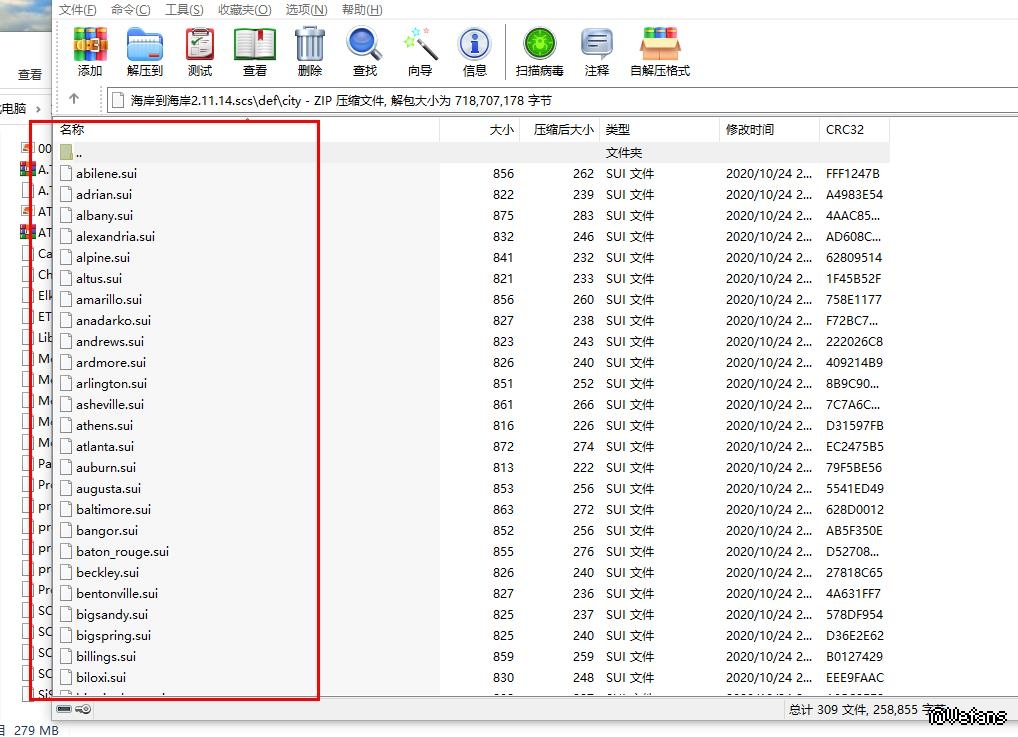1018x737 pixels.
Task: Open the 收藏夹(O) menu
Action: tap(245, 10)
